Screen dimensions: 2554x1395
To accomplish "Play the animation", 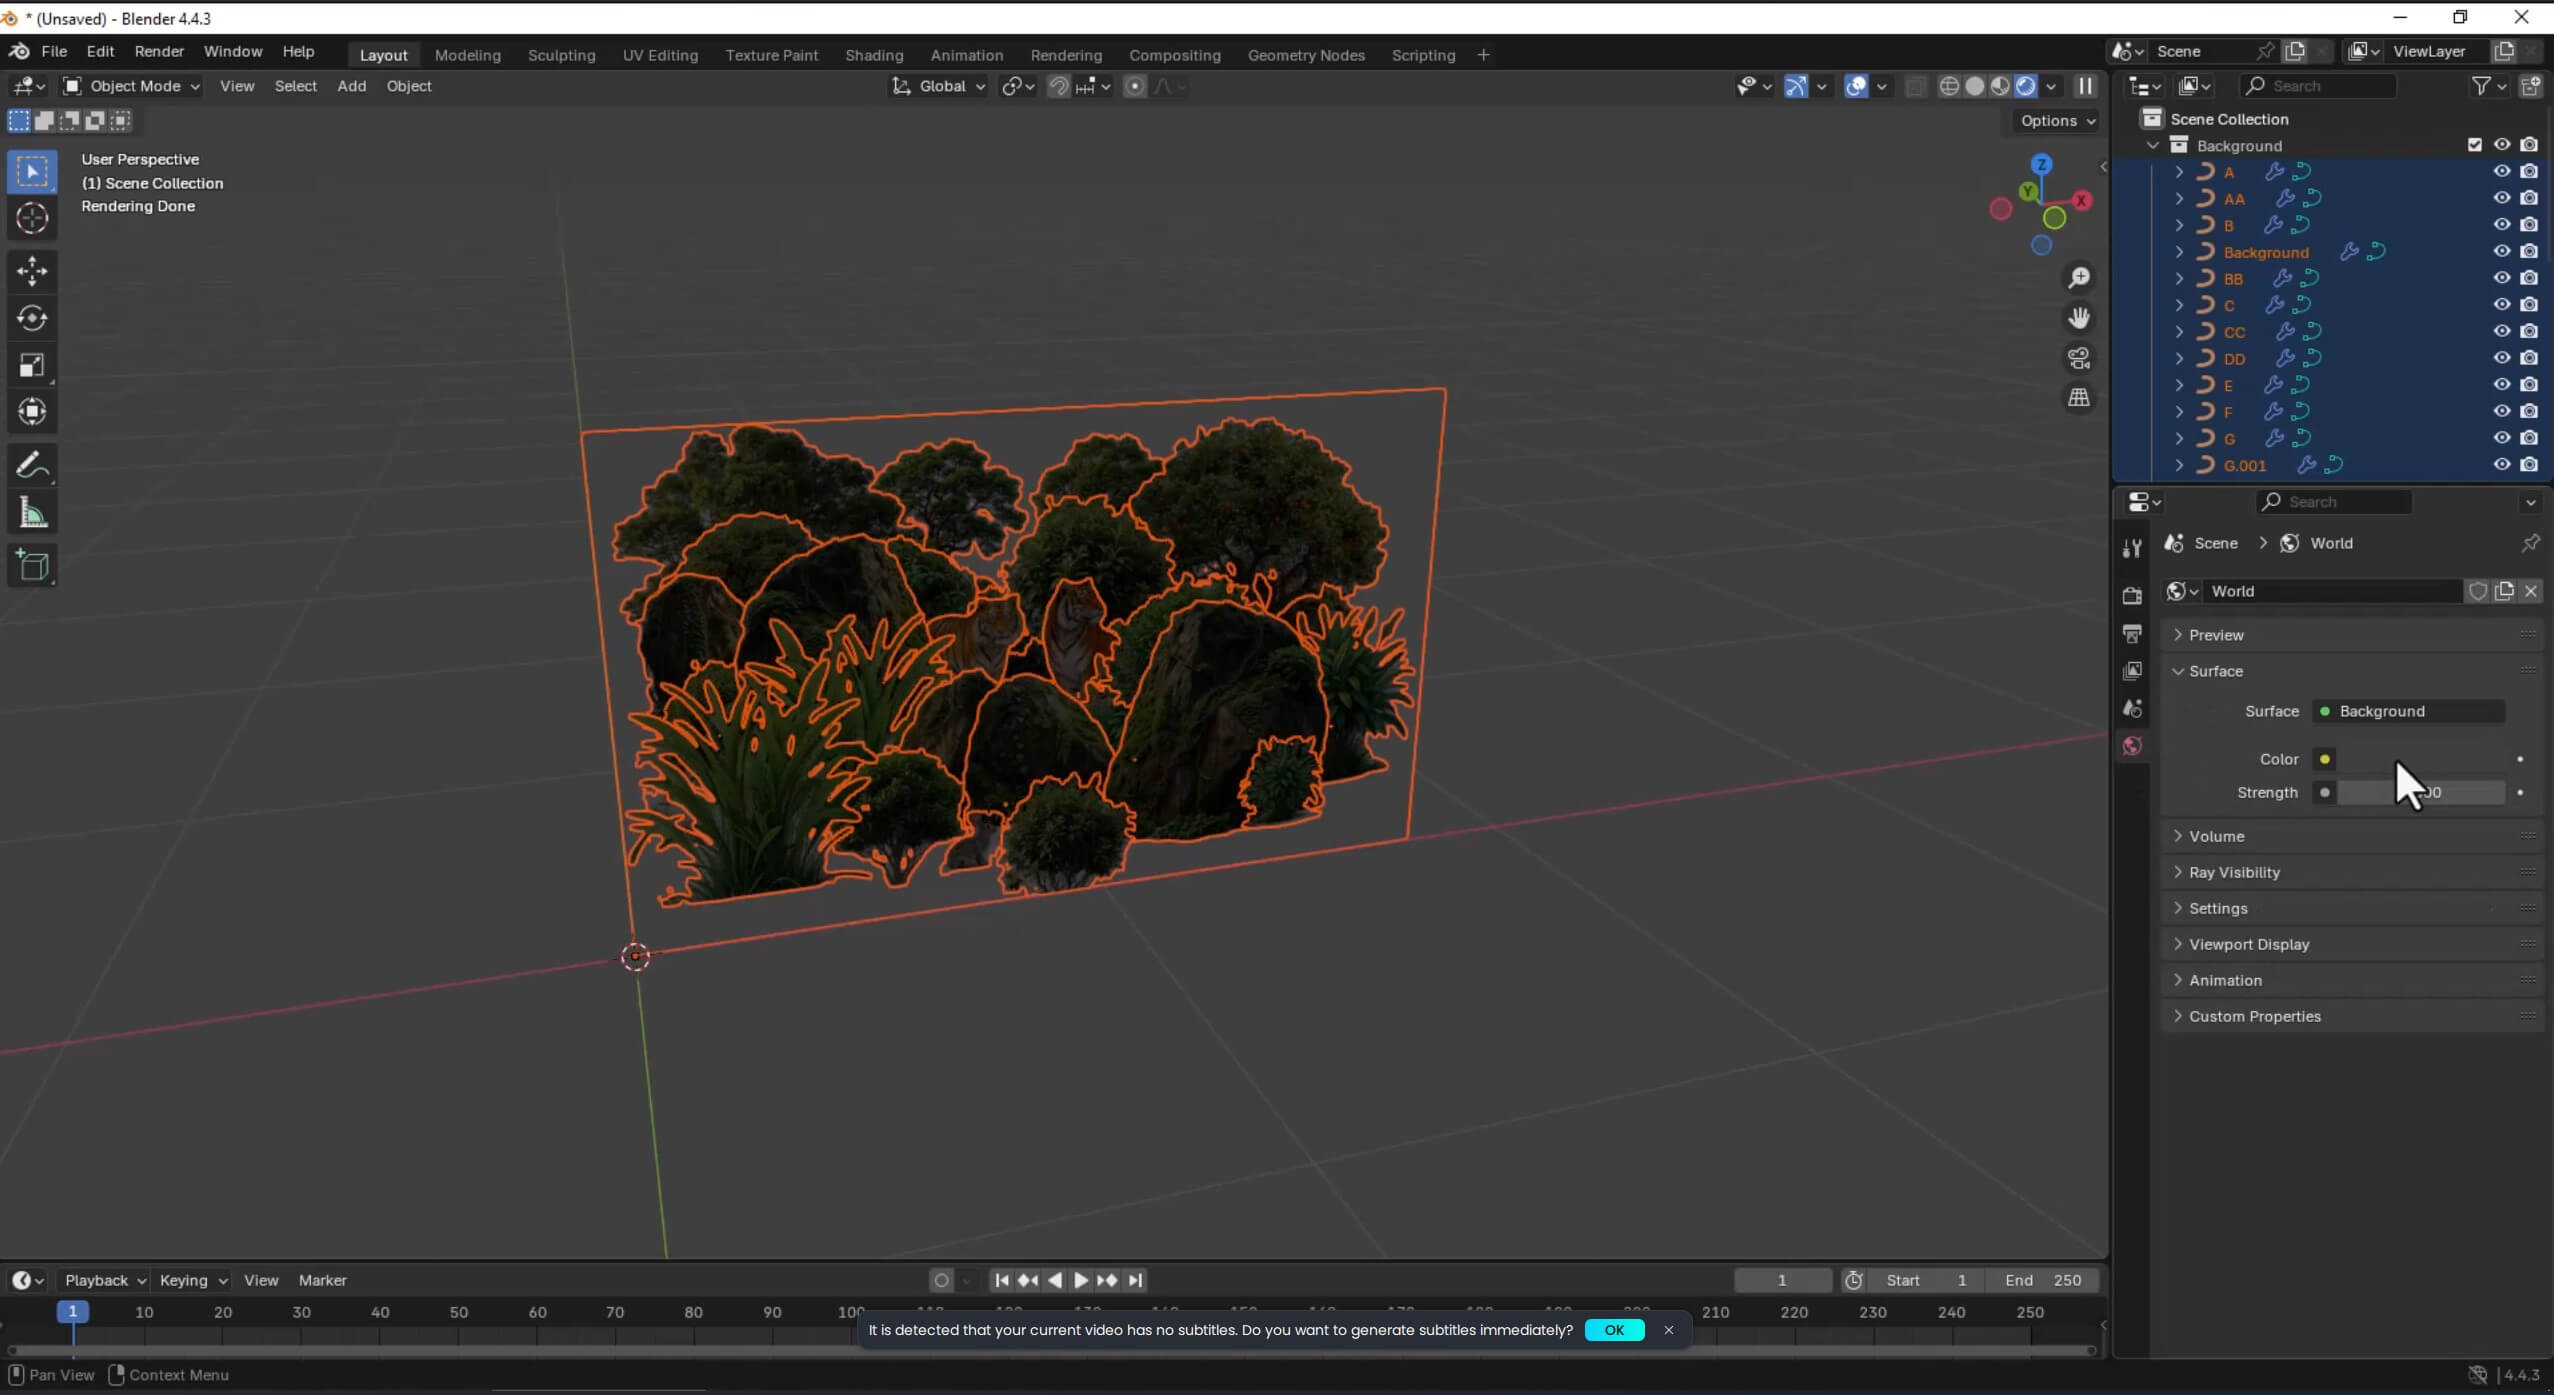I will [1080, 1280].
